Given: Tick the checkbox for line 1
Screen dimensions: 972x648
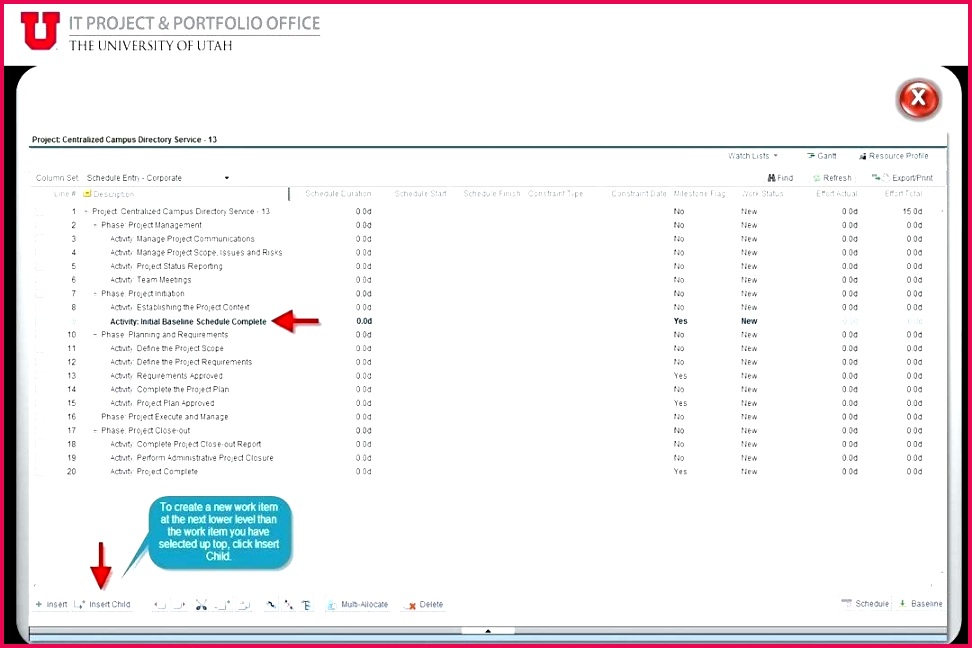Looking at the screenshot, I should [39, 212].
